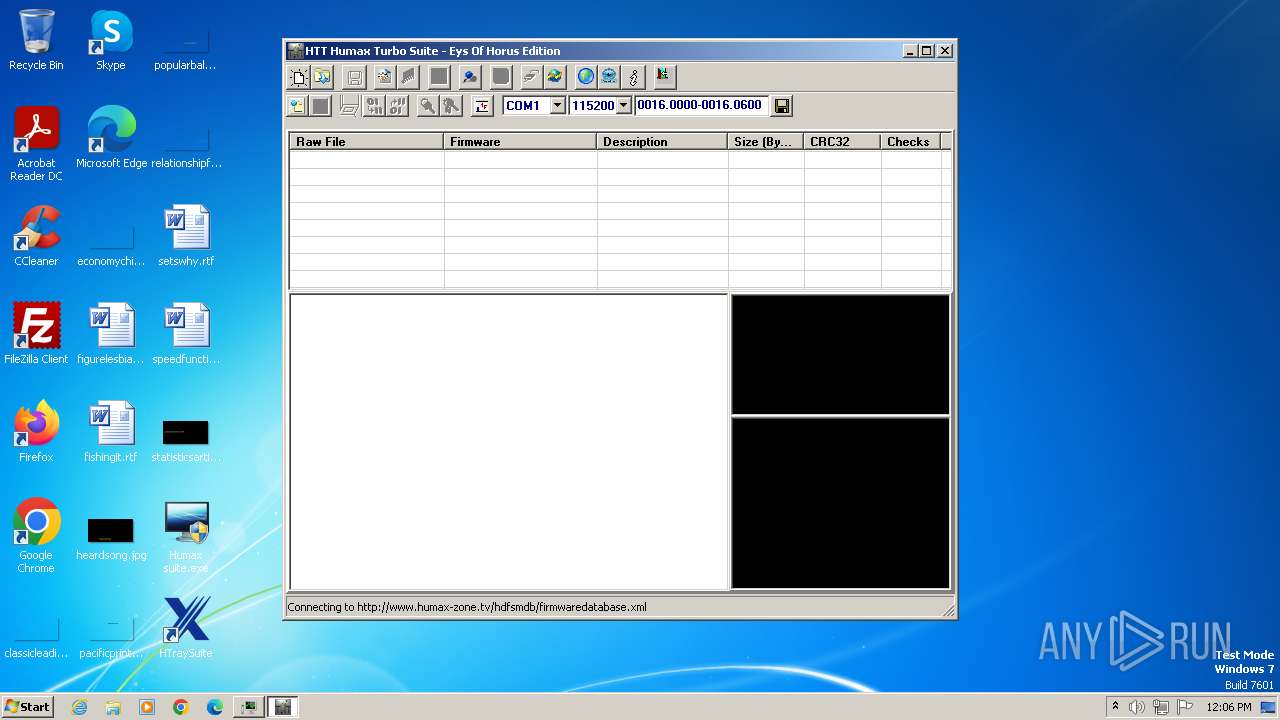Sort by CRC32 column header
Viewport: 1280px width, 720px height.
(x=842, y=142)
